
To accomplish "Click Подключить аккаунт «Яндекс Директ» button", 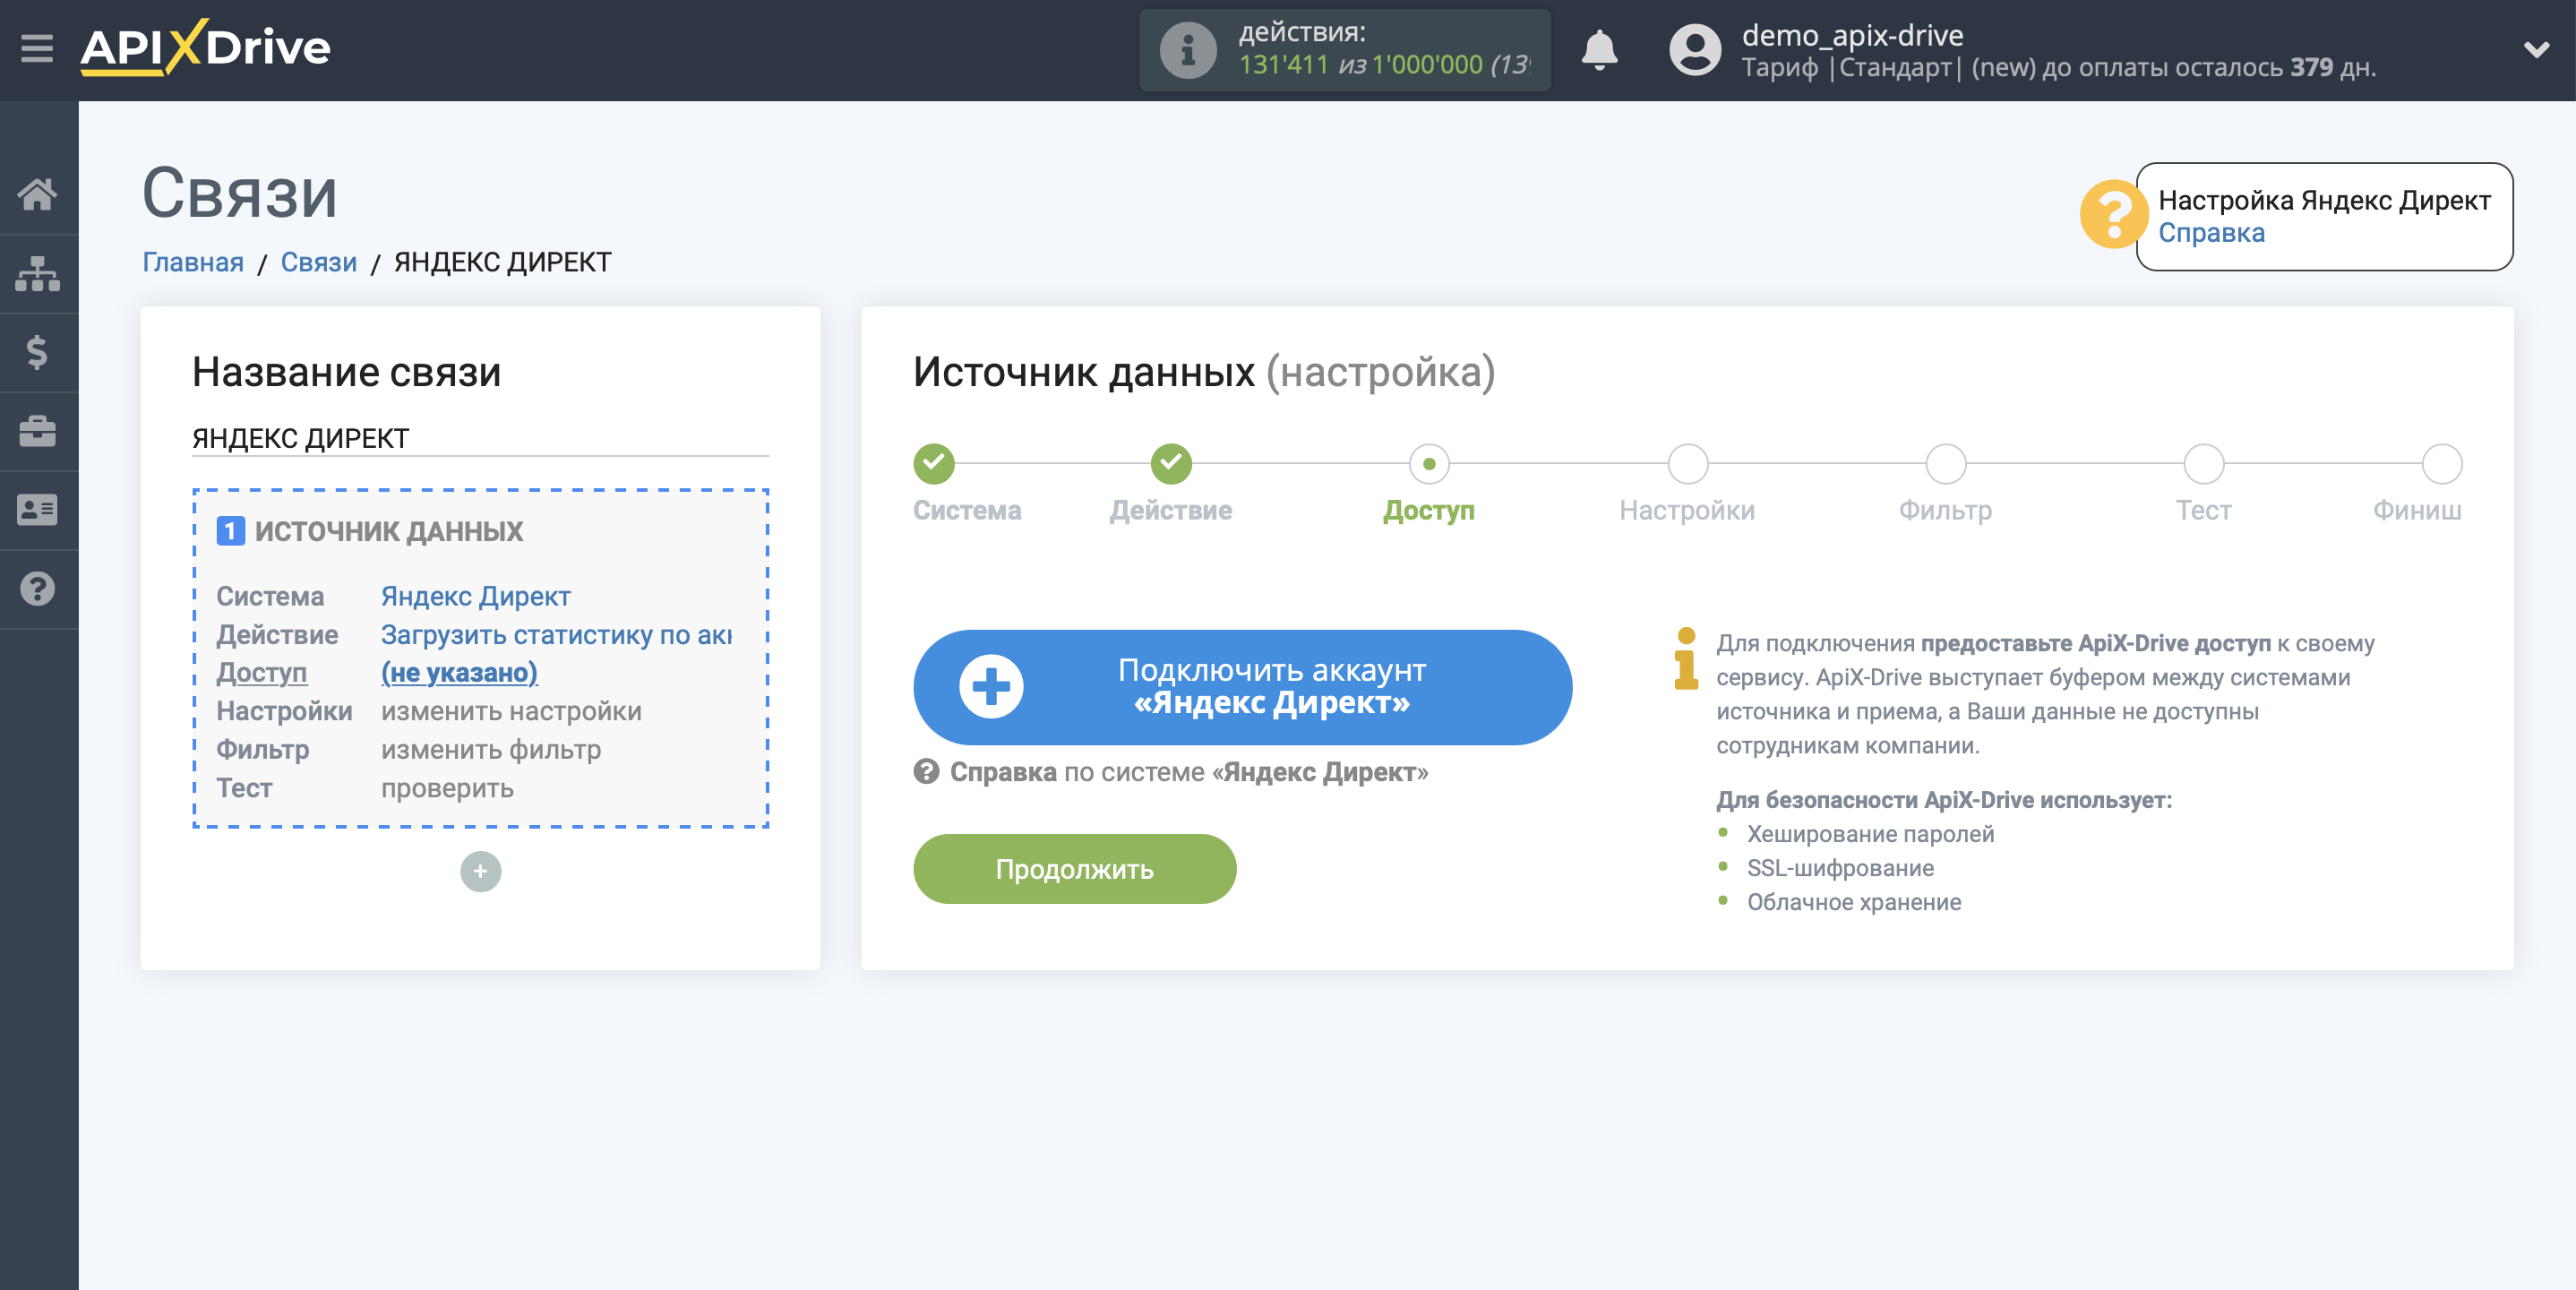I will click(1242, 687).
